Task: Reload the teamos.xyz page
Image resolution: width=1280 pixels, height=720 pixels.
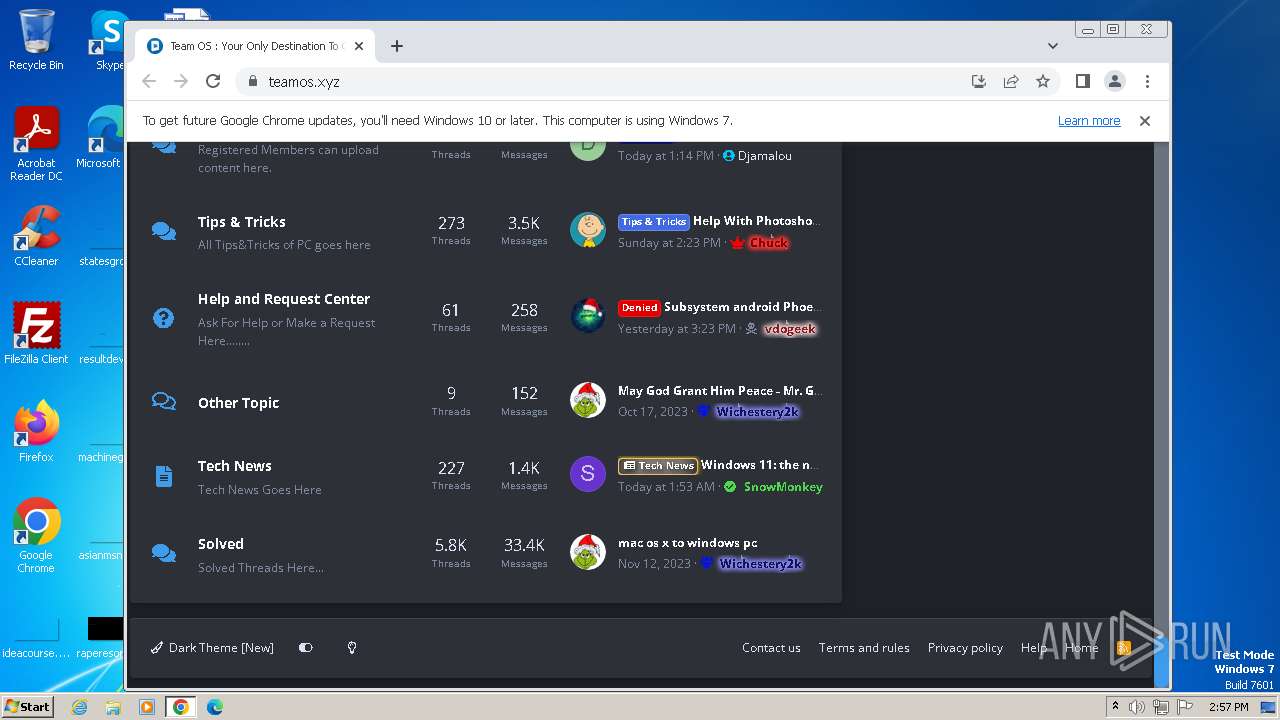Action: point(213,82)
